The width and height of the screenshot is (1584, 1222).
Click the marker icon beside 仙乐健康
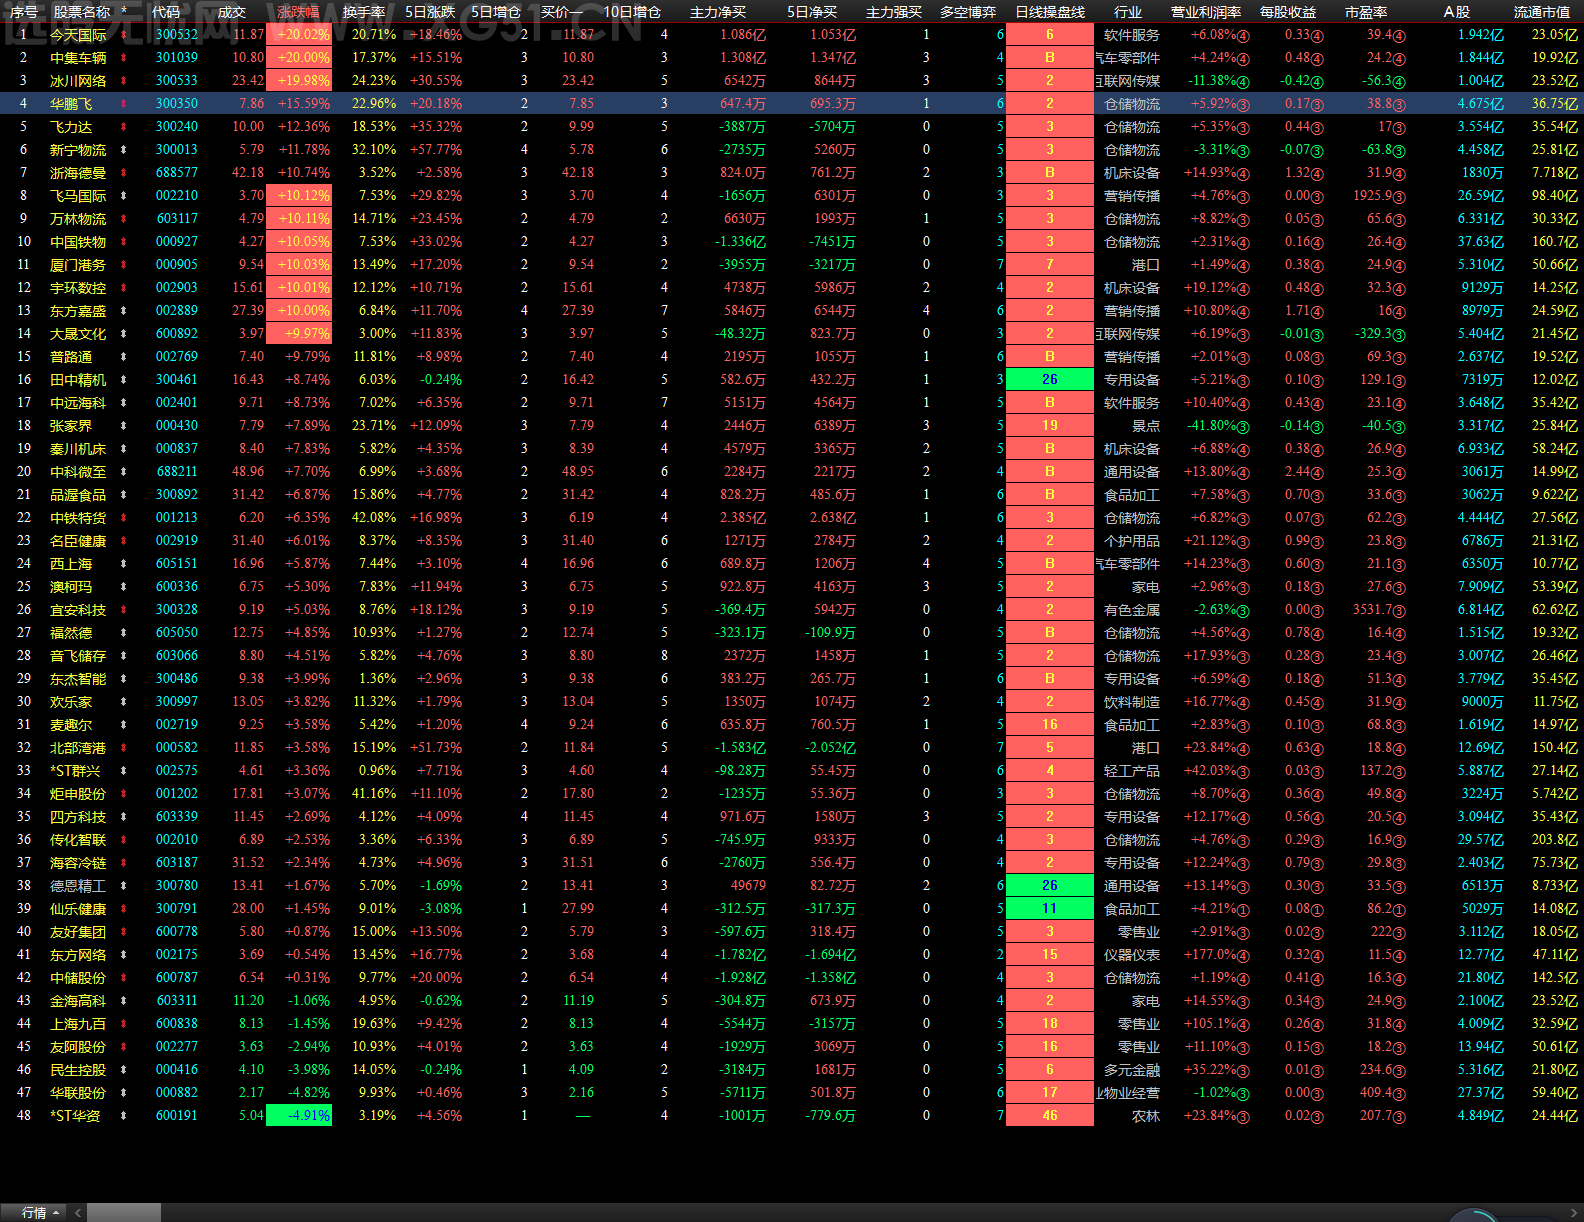[124, 909]
